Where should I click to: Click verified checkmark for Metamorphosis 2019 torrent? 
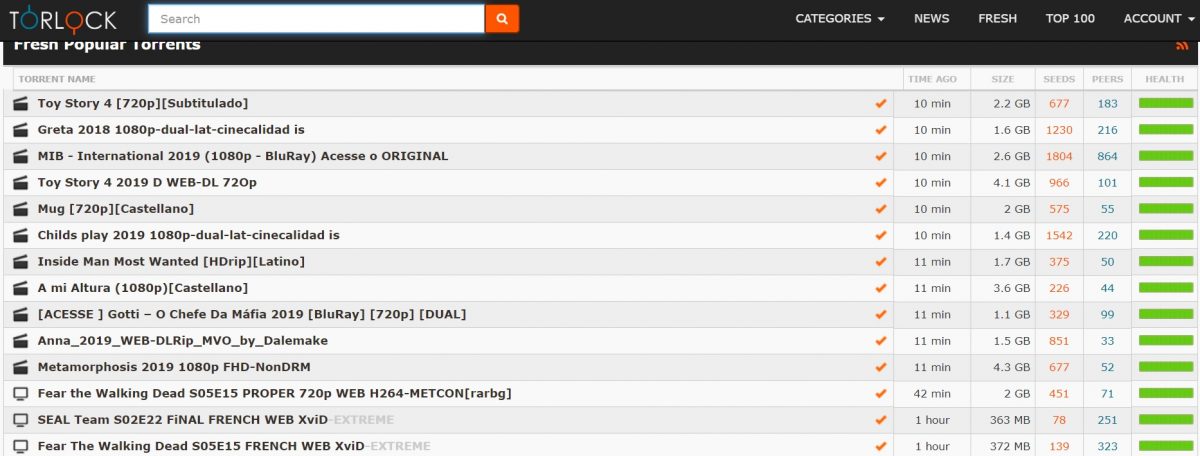[880, 367]
